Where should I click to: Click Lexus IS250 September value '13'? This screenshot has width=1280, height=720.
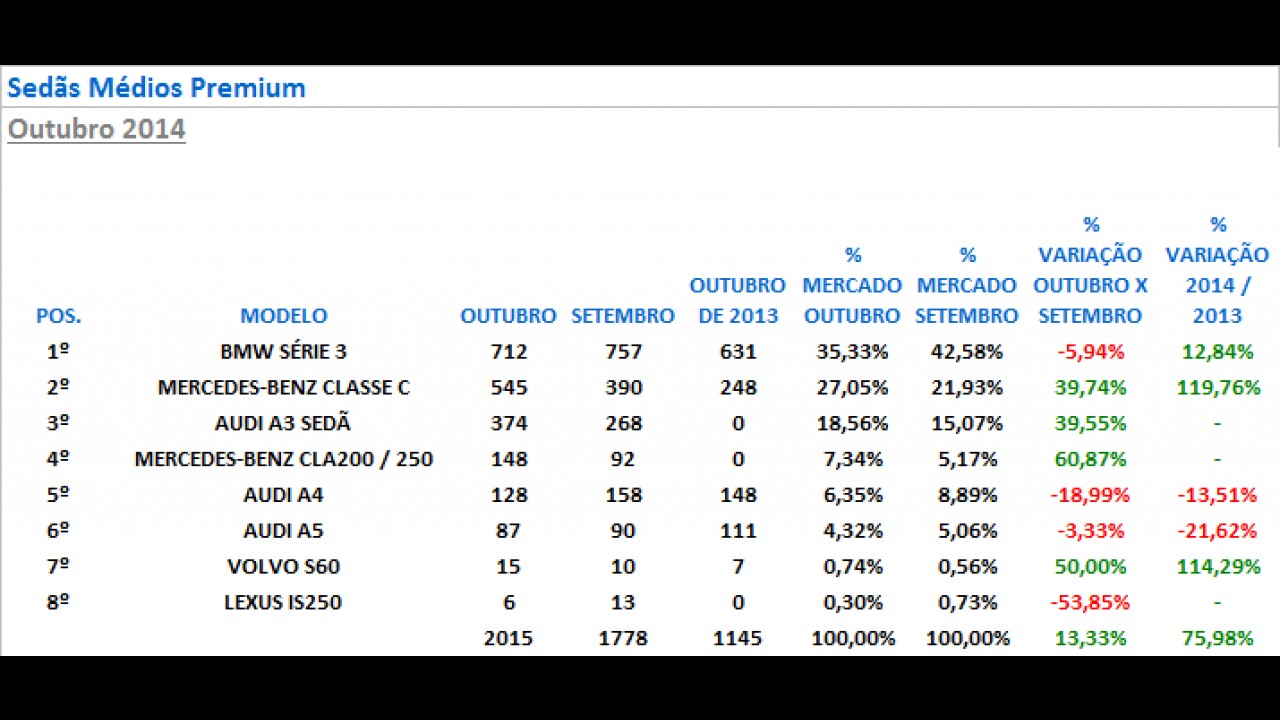623,603
